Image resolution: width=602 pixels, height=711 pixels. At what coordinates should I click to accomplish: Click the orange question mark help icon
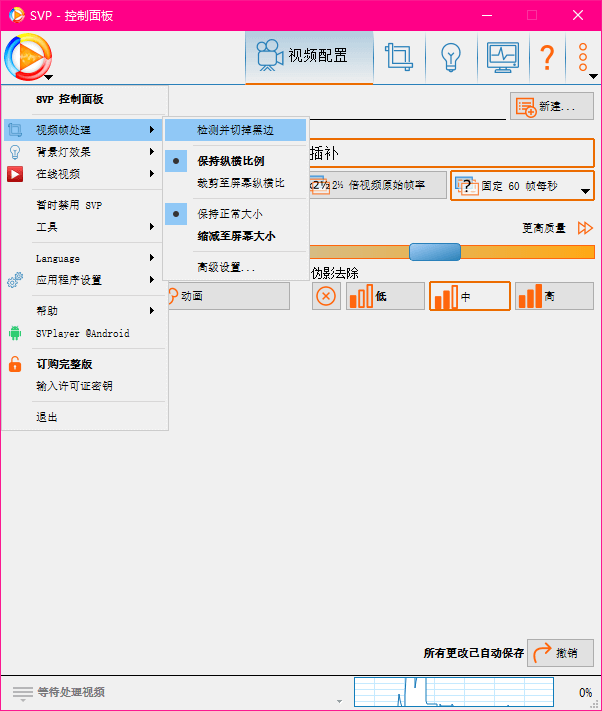coord(546,57)
